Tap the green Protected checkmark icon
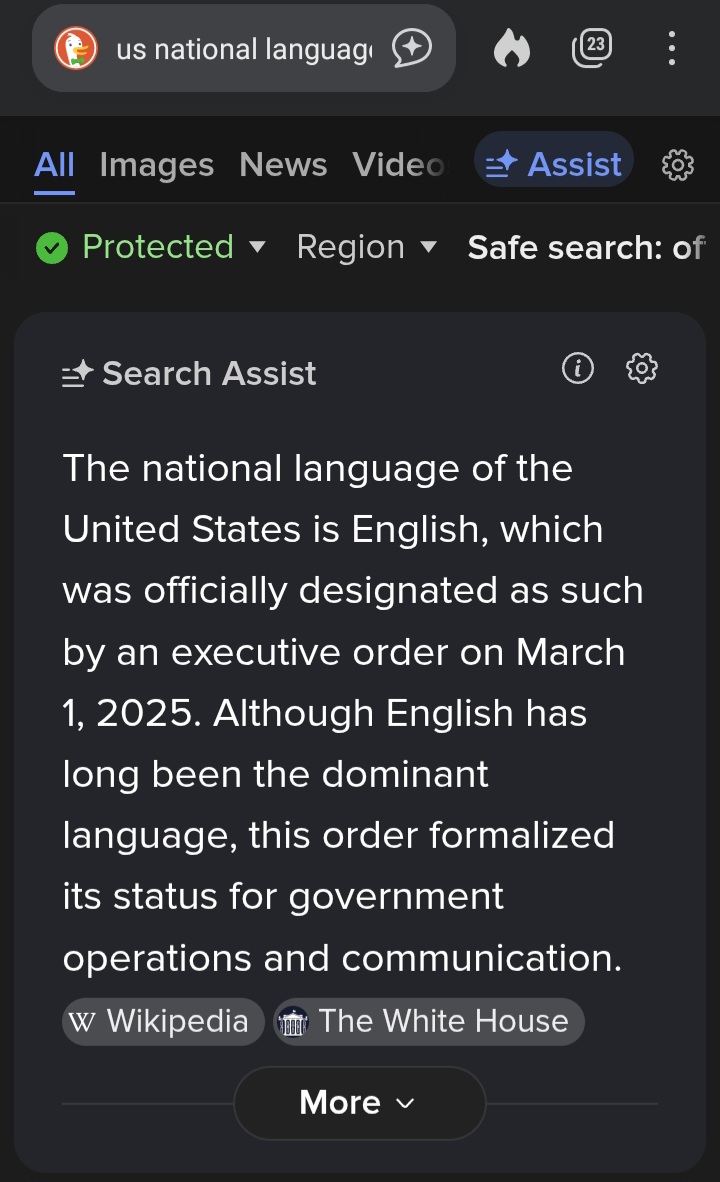This screenshot has height=1182, width=720. click(52, 247)
